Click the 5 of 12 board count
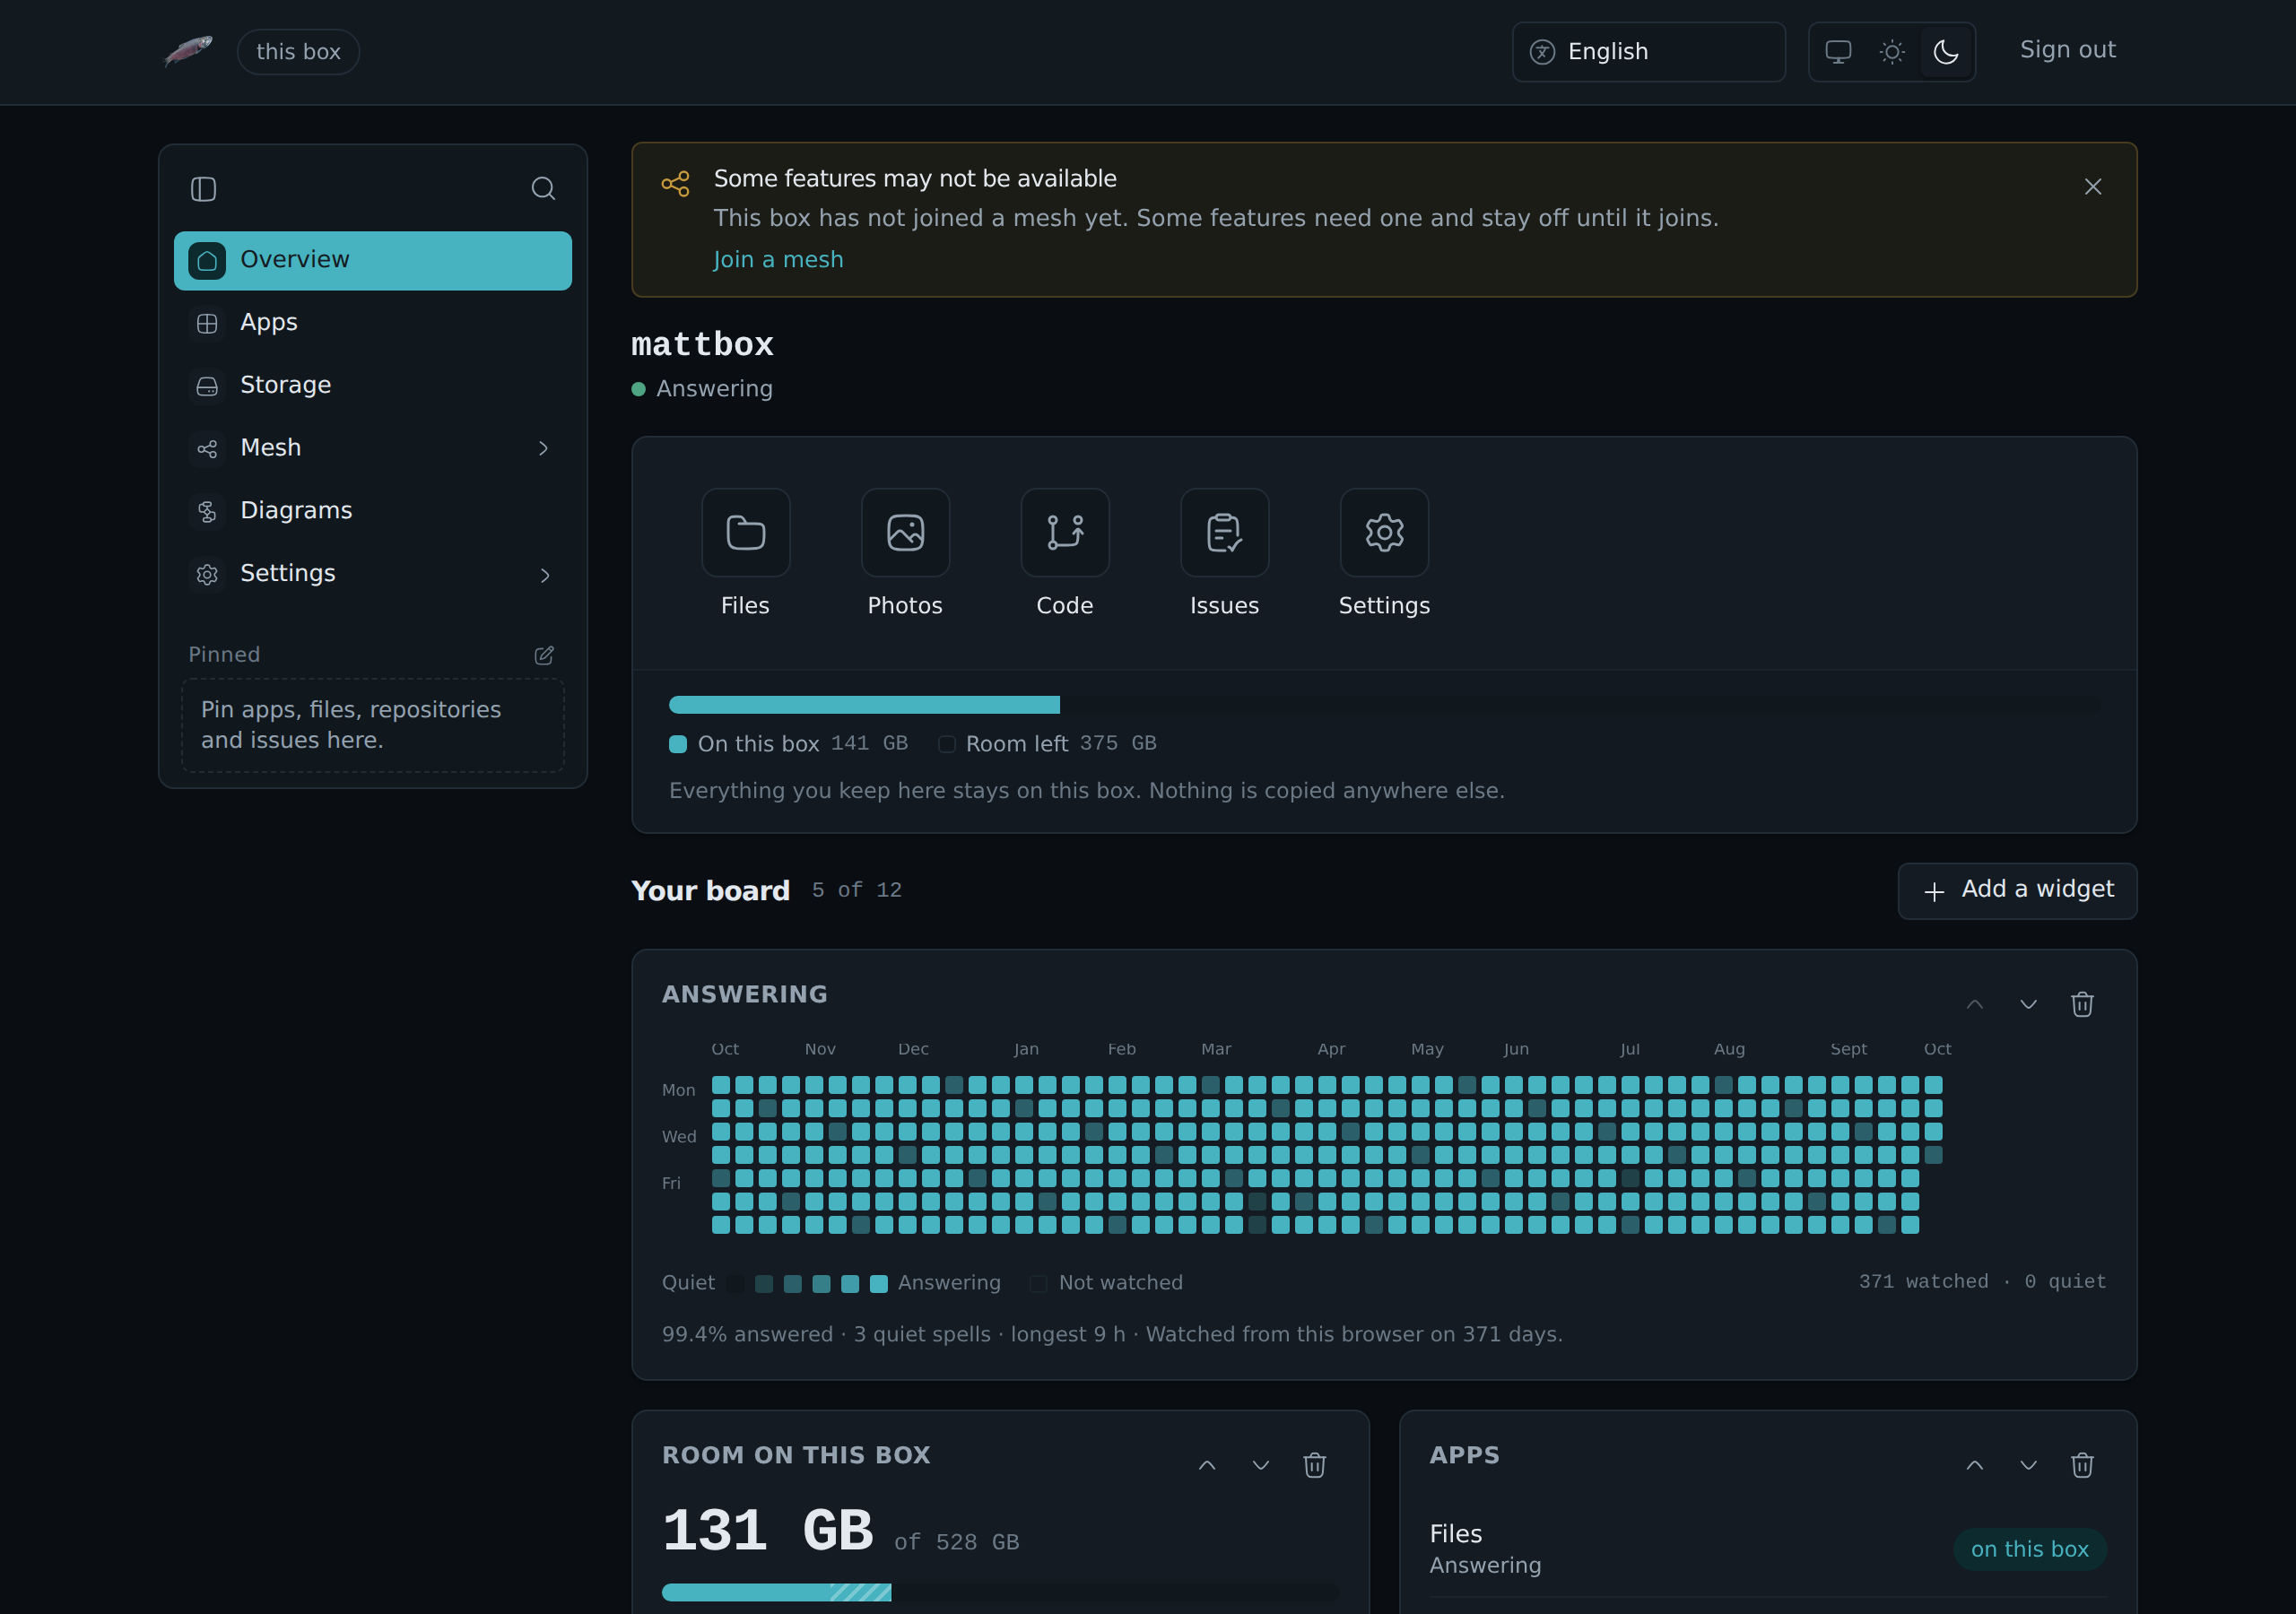 (x=856, y=890)
